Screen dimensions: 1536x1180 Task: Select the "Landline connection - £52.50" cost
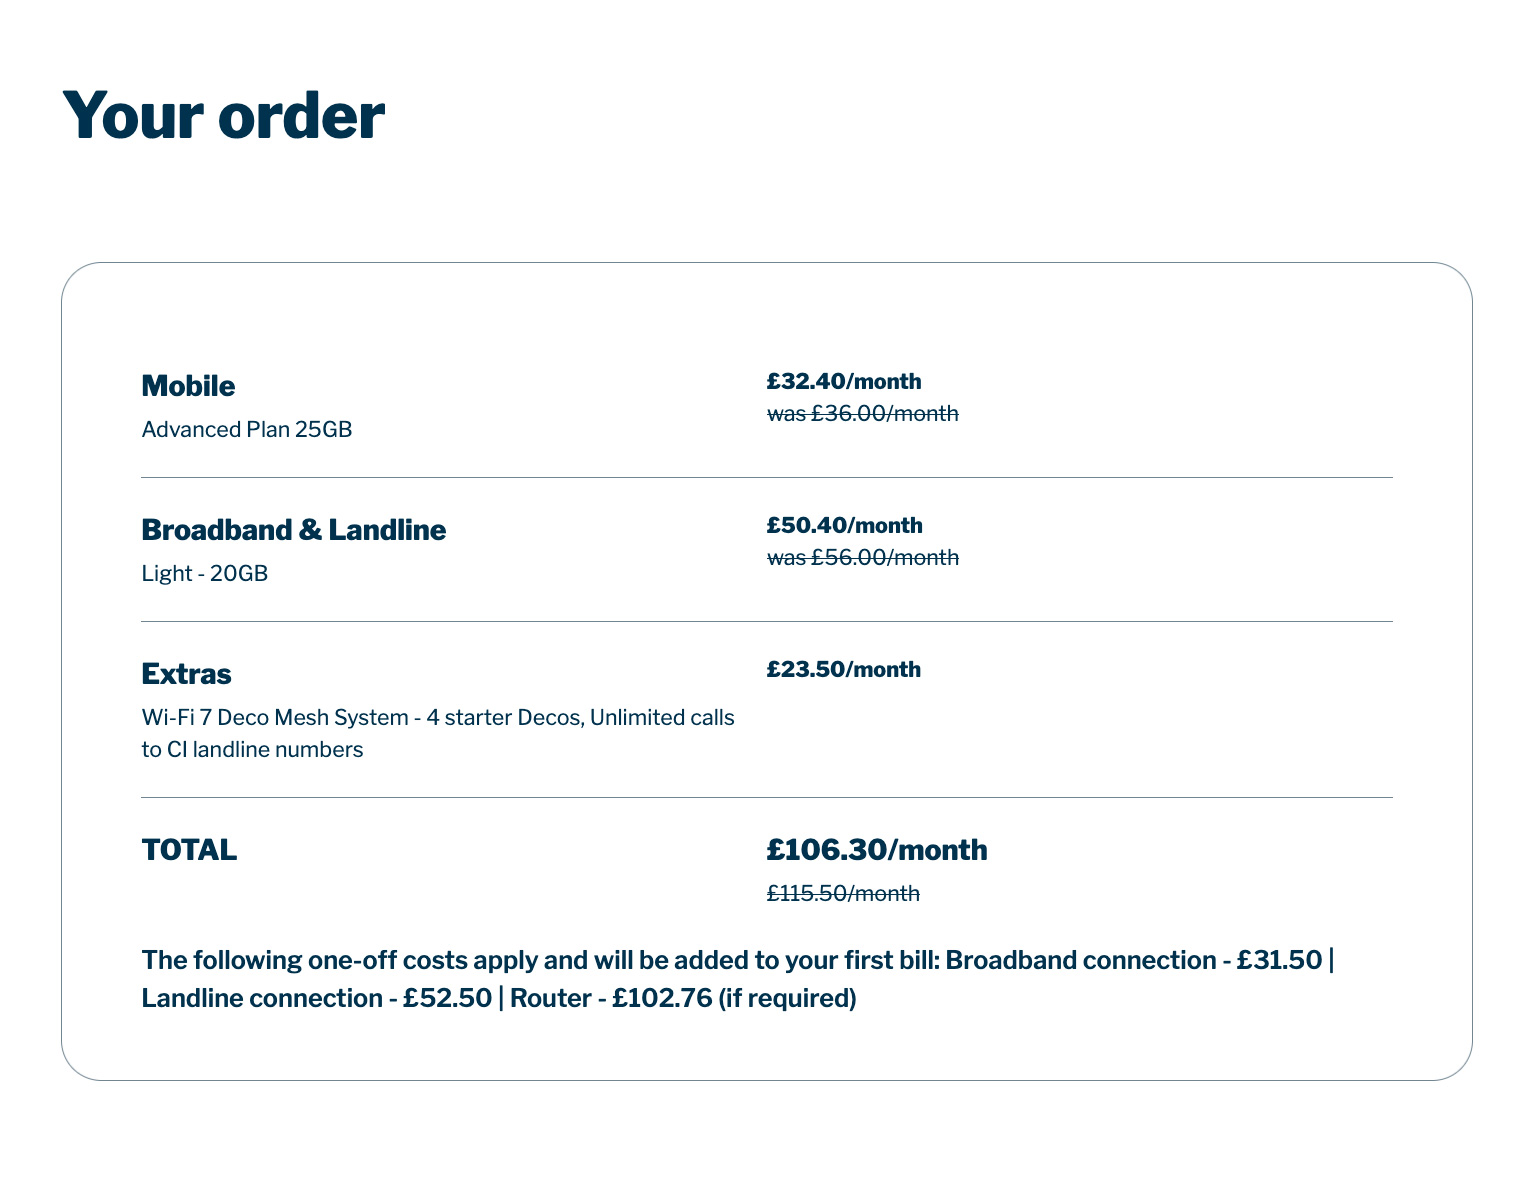(x=316, y=999)
